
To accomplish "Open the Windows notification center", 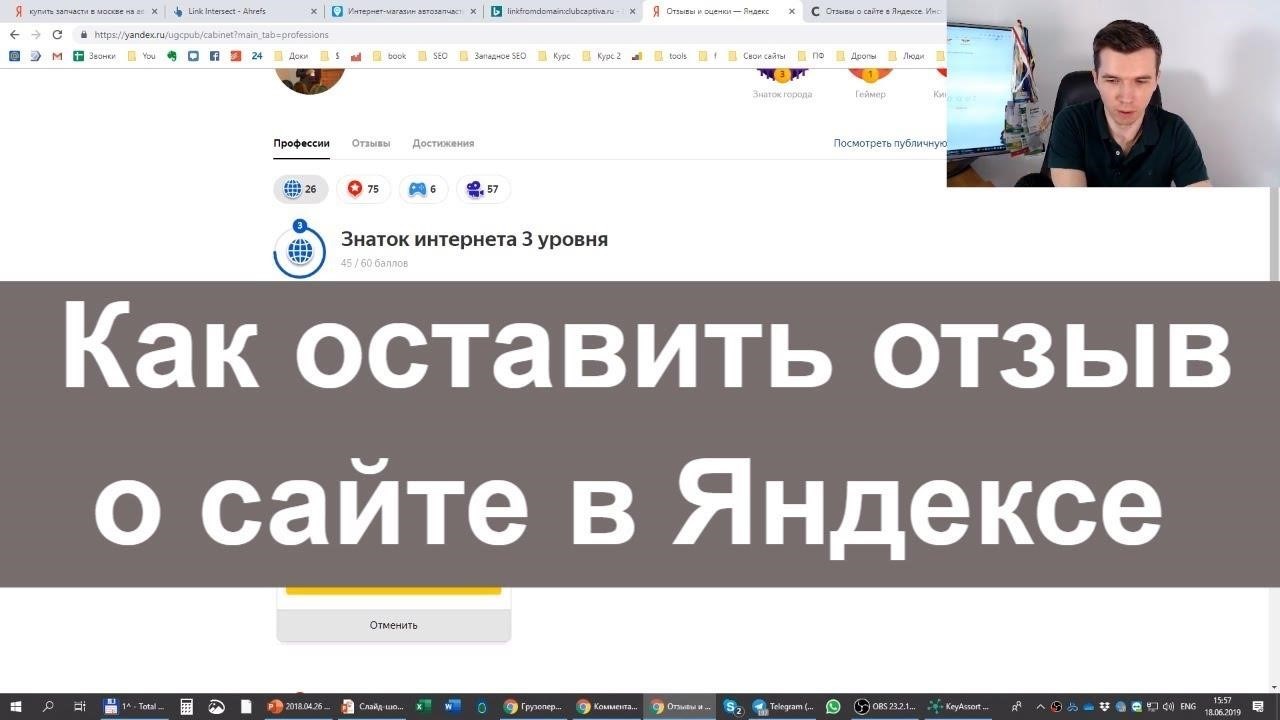I will click(x=1259, y=706).
